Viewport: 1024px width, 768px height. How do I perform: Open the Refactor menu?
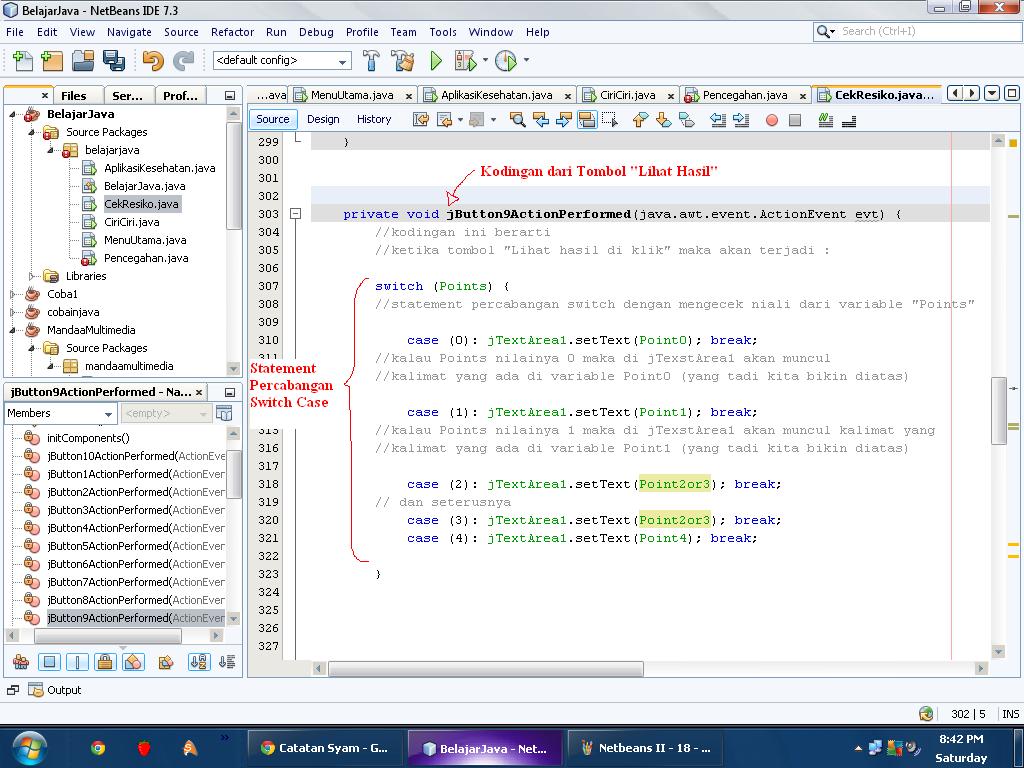pyautogui.click(x=232, y=32)
